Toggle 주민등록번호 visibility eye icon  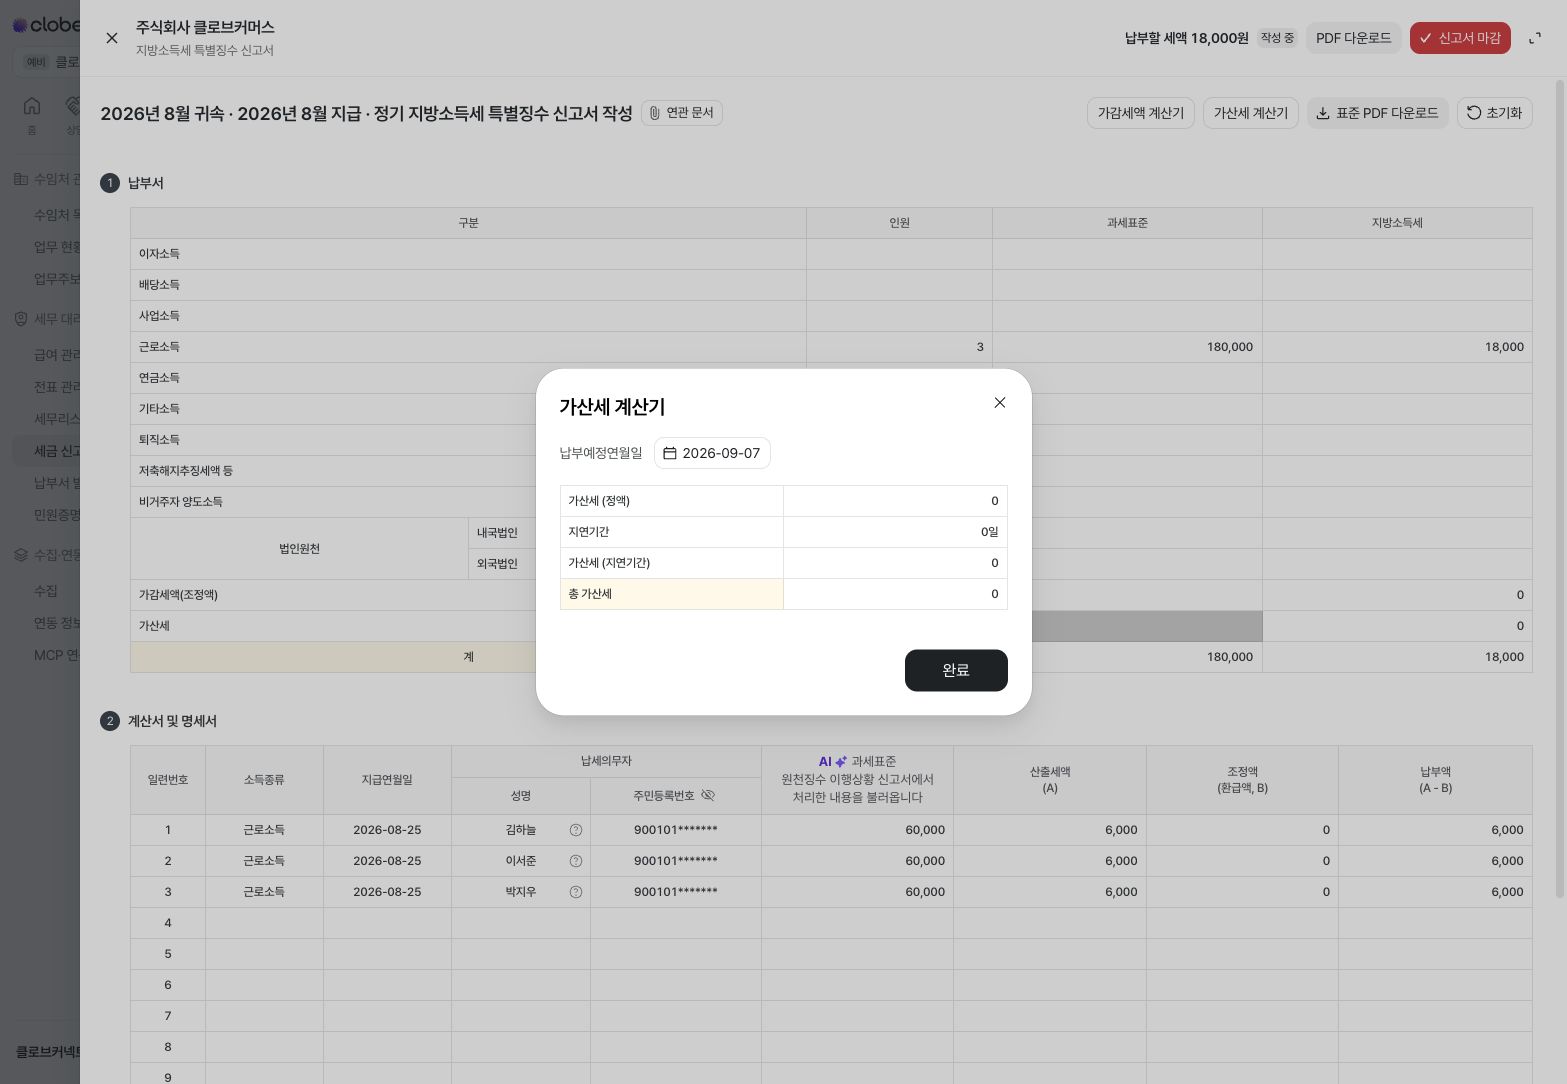point(708,795)
